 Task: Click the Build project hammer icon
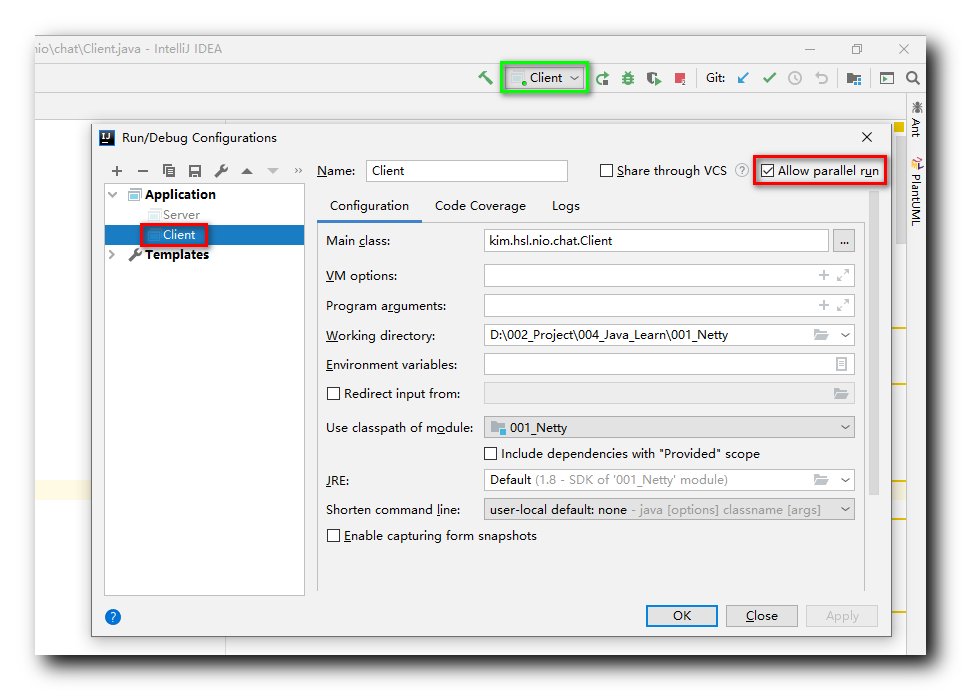[x=485, y=78]
